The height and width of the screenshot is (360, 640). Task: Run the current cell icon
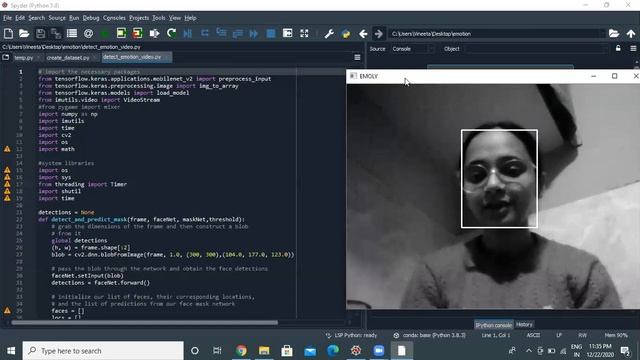coord(121,33)
